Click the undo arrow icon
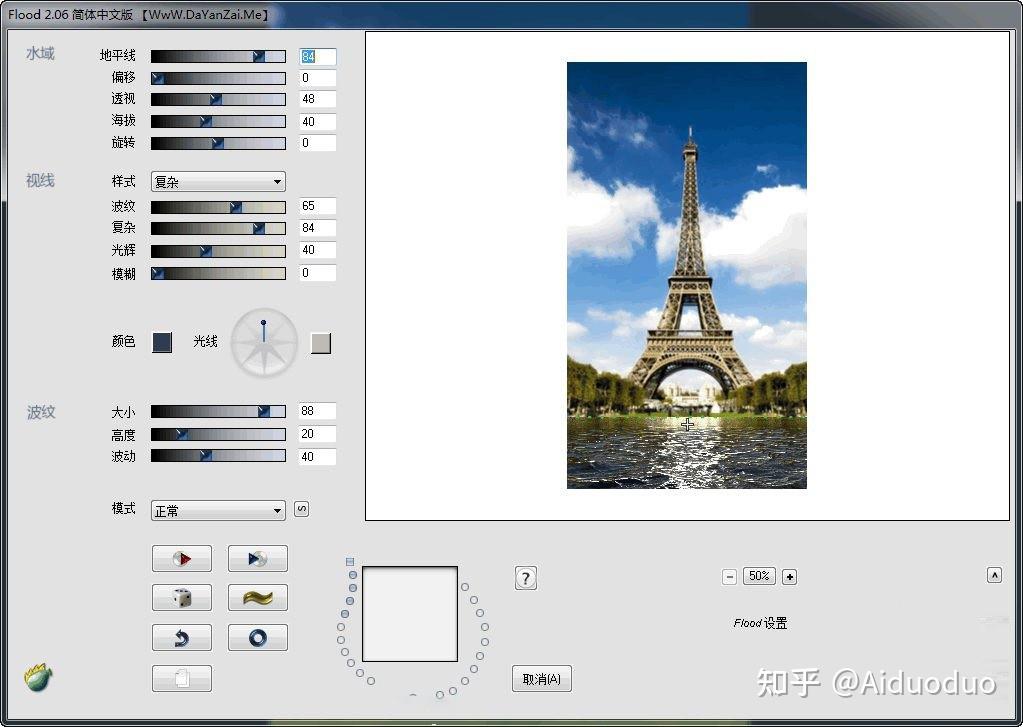Screen dimensions: 1023x727 pyautogui.click(x=181, y=637)
